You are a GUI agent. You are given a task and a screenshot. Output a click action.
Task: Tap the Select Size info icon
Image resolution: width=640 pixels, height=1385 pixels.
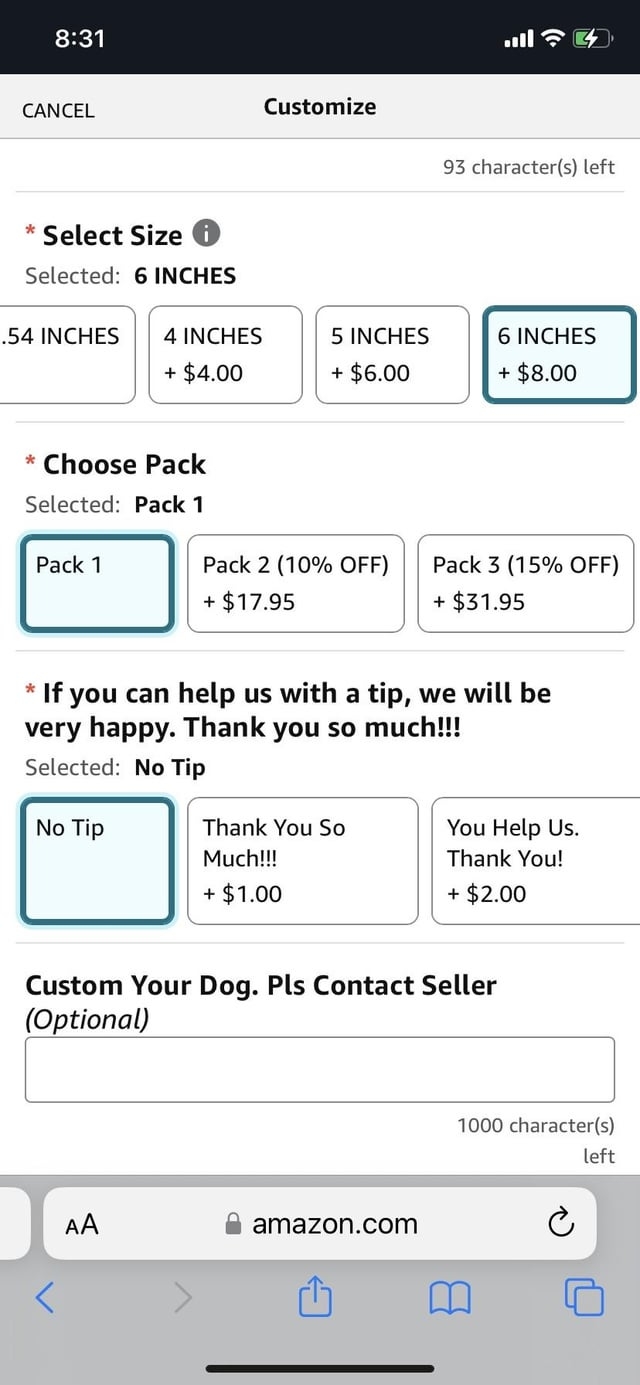point(205,234)
